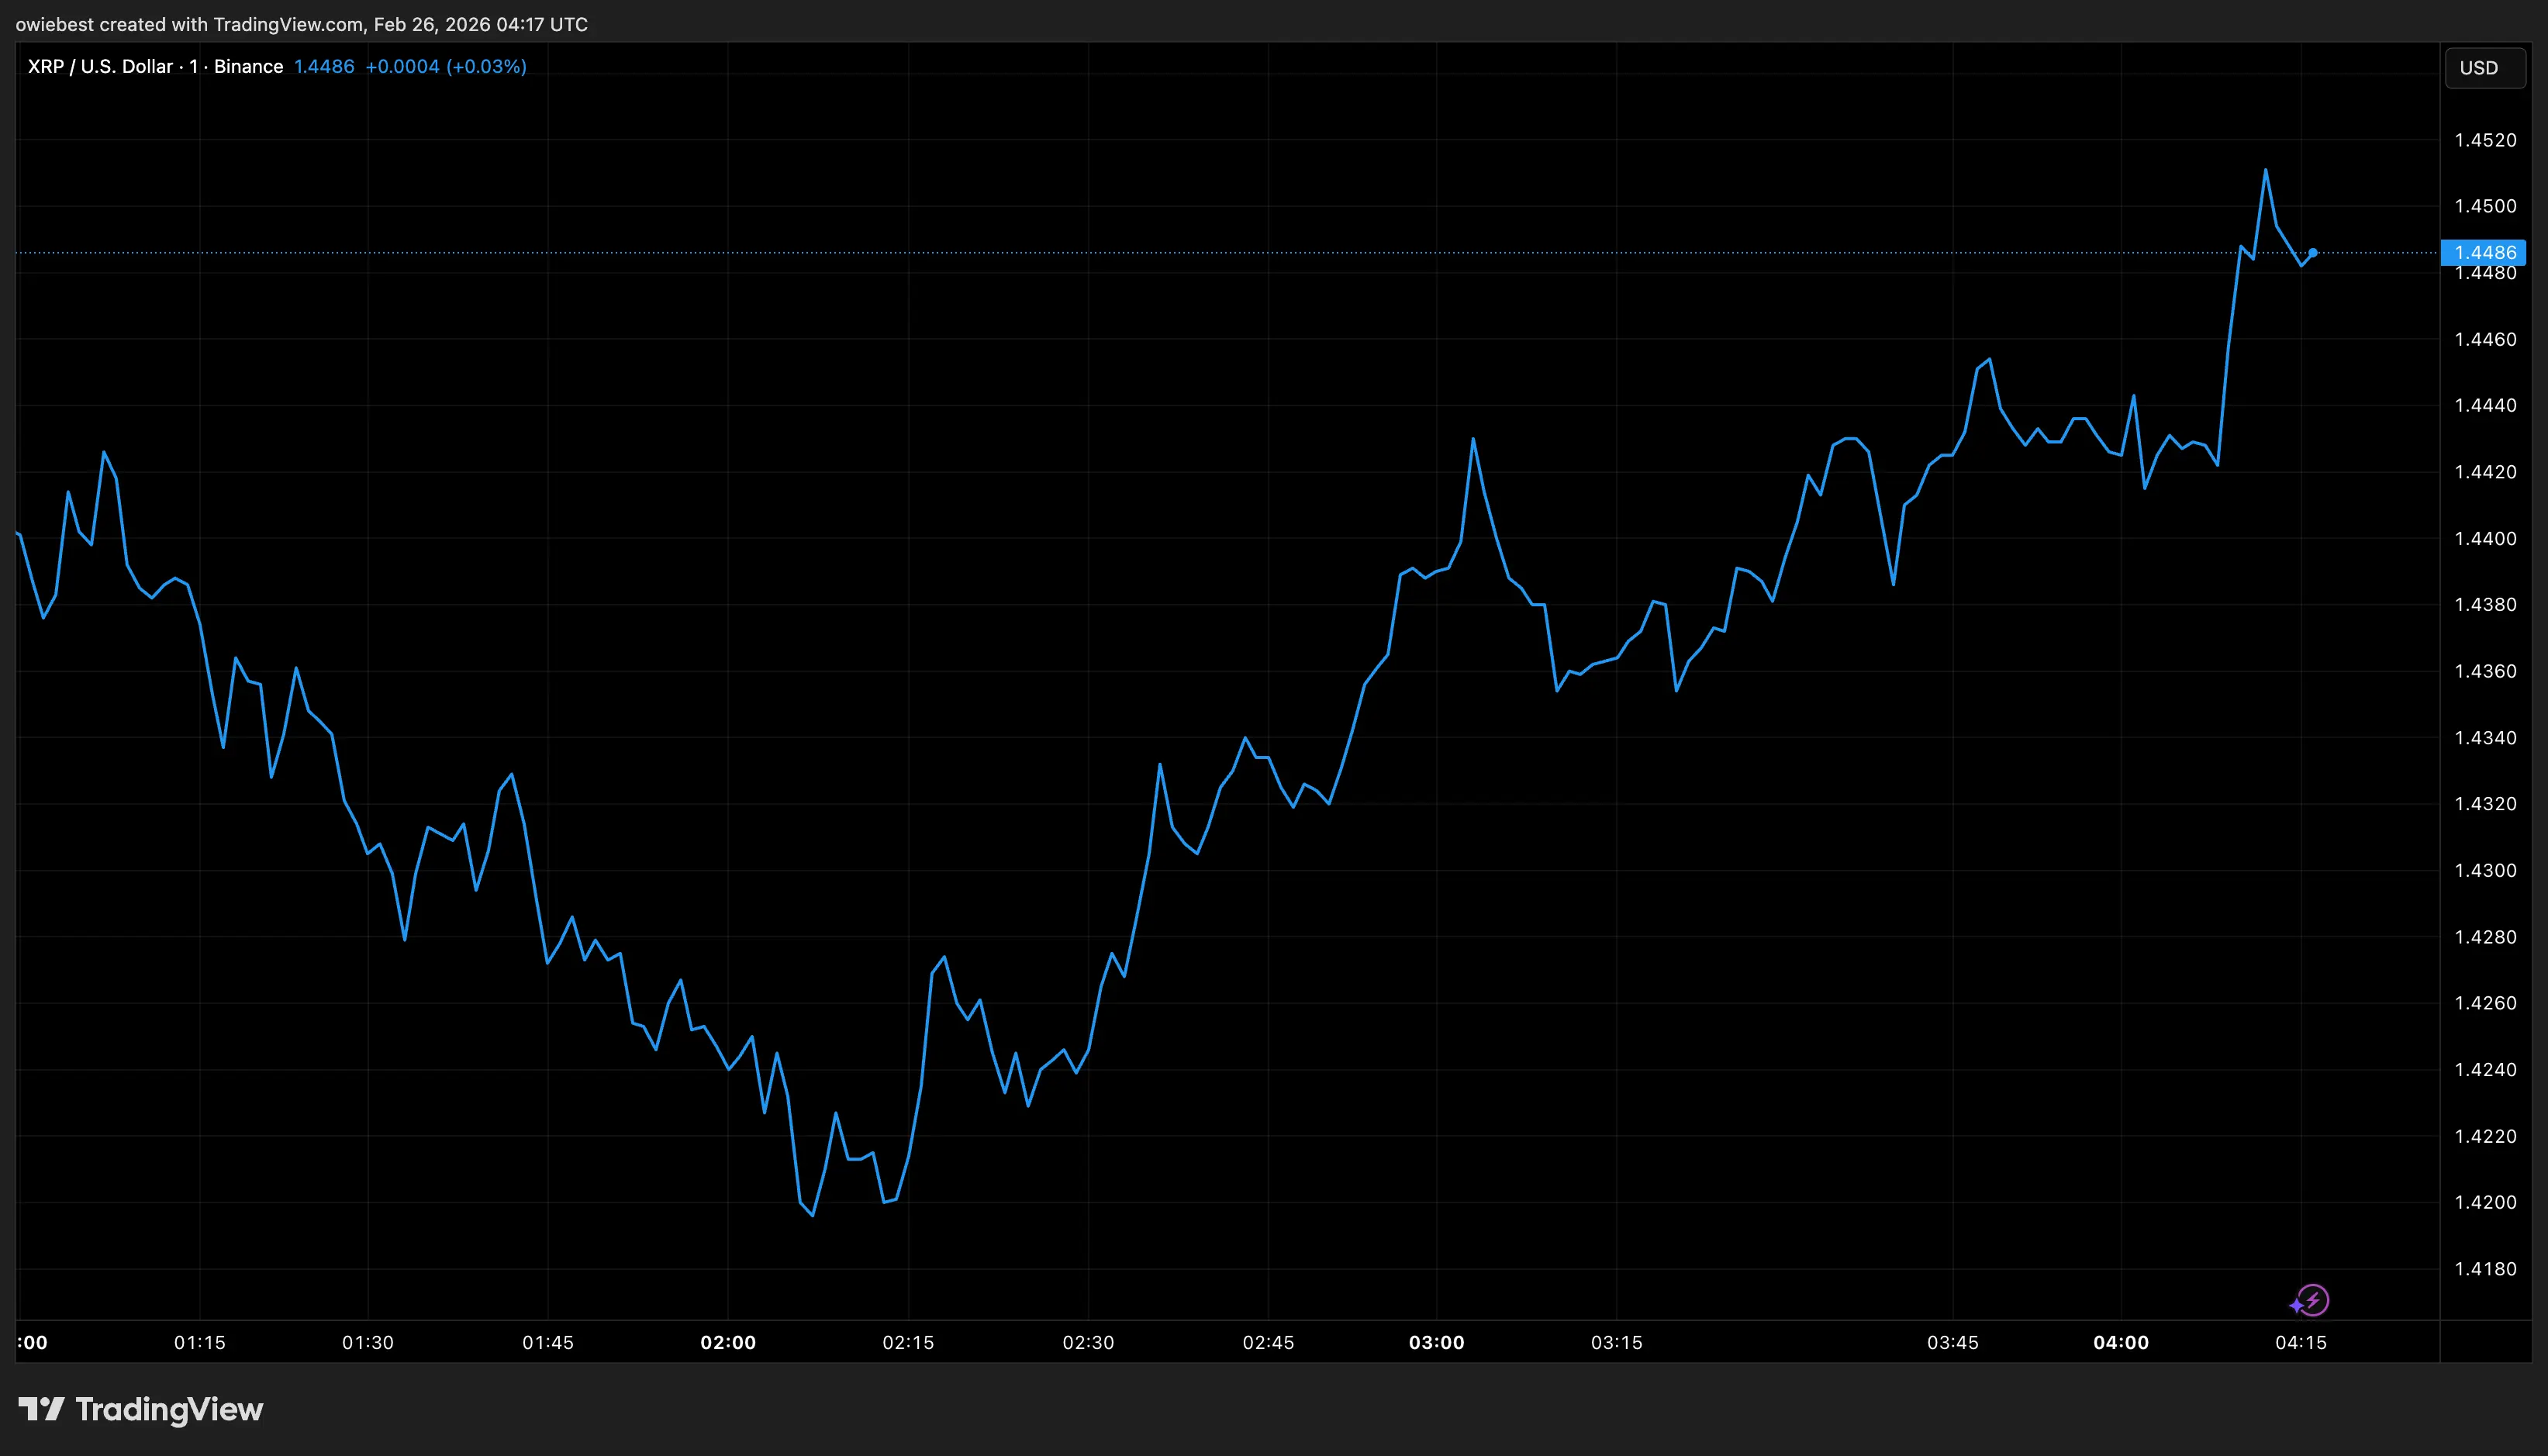Click the 01:15 time axis label
Viewport: 2548px width, 1456px height.
pos(200,1342)
